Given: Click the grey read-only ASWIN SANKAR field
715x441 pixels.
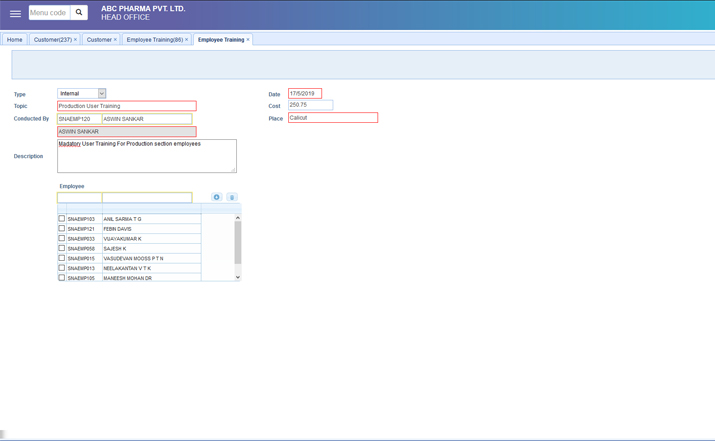Looking at the screenshot, I should tap(127, 132).
